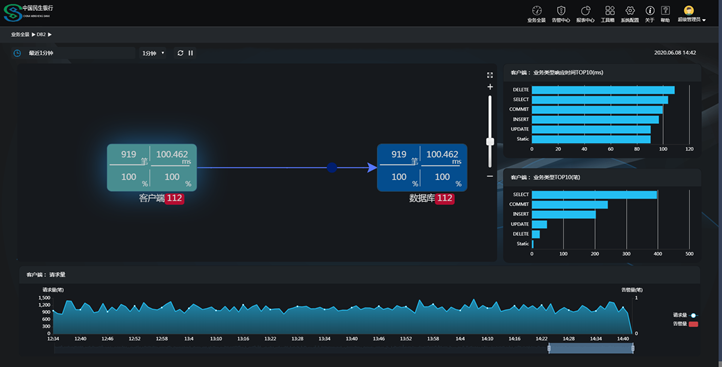This screenshot has height=367, width=722.
Task: Click the right handle of the timeline range
Action: point(633,349)
